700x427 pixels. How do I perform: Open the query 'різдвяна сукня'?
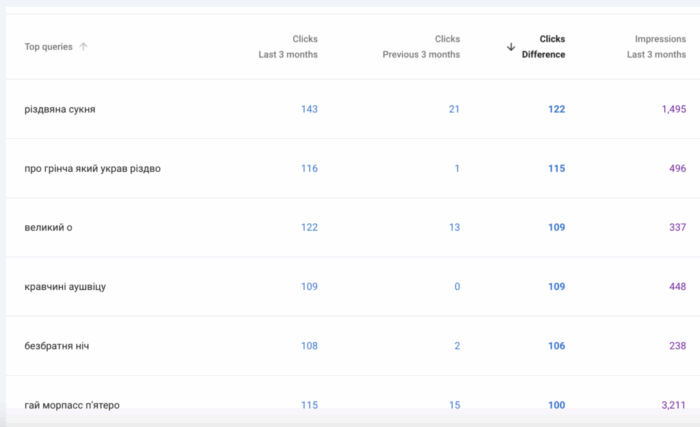point(60,109)
